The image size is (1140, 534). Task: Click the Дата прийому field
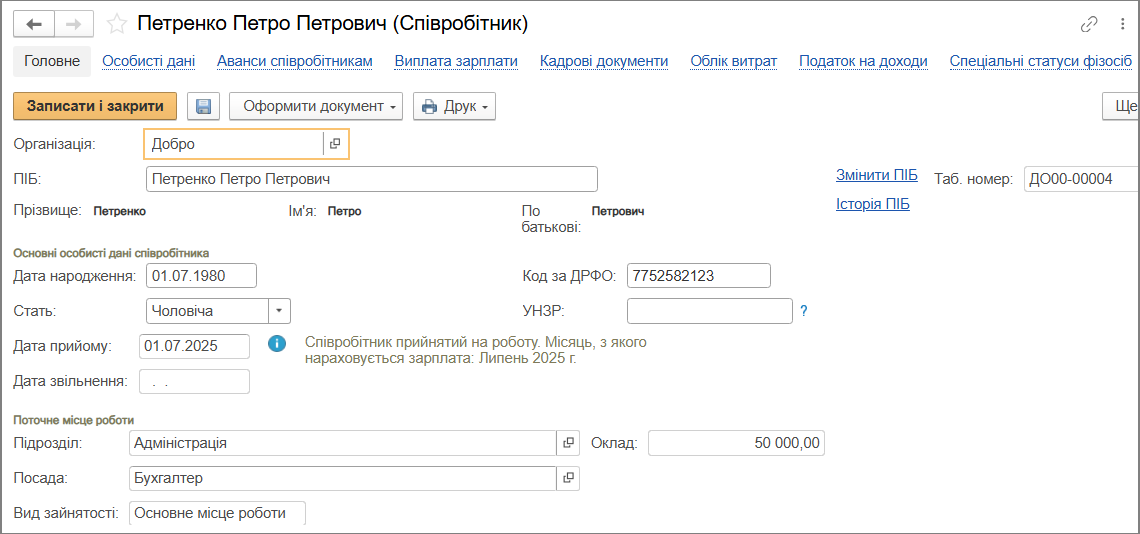click(194, 346)
